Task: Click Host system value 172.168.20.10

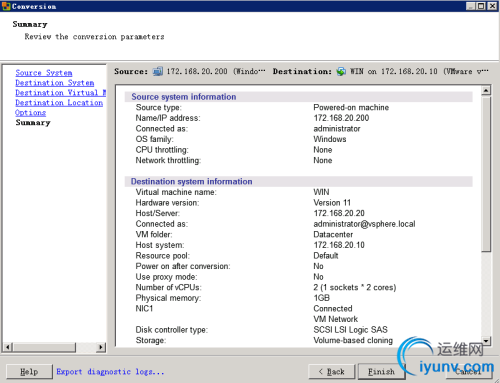Action: (x=339, y=245)
